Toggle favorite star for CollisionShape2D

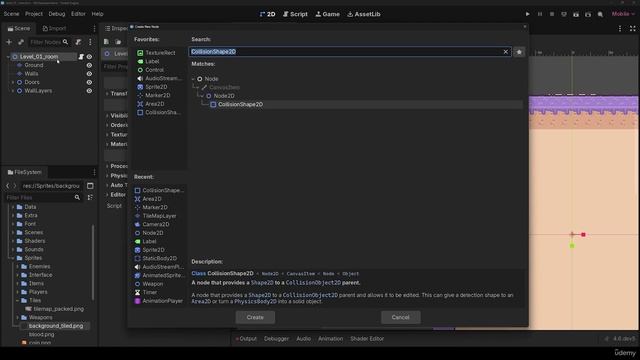[519, 52]
